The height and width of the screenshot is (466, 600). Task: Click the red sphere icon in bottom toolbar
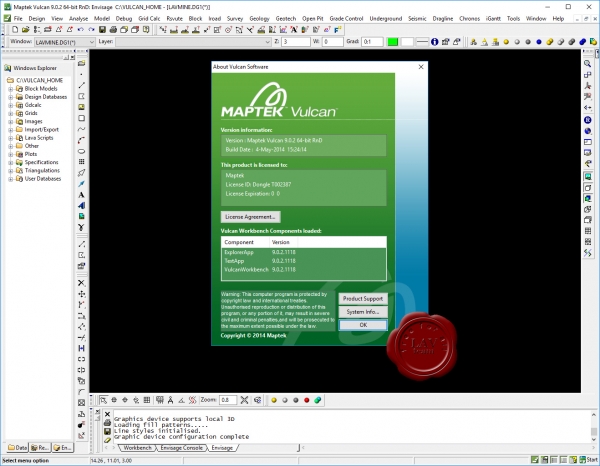coord(307,400)
